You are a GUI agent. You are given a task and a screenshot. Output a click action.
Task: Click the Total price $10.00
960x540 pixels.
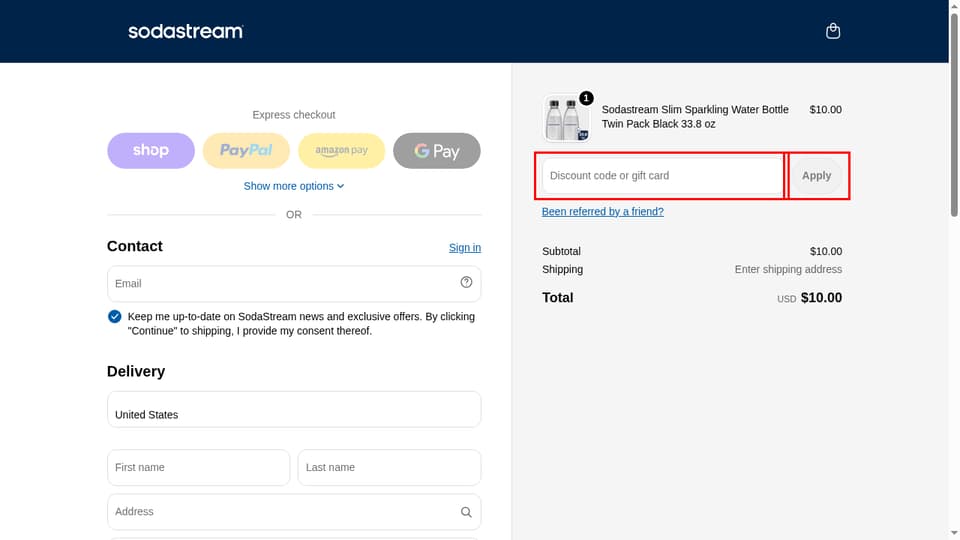pyautogui.click(x=821, y=298)
